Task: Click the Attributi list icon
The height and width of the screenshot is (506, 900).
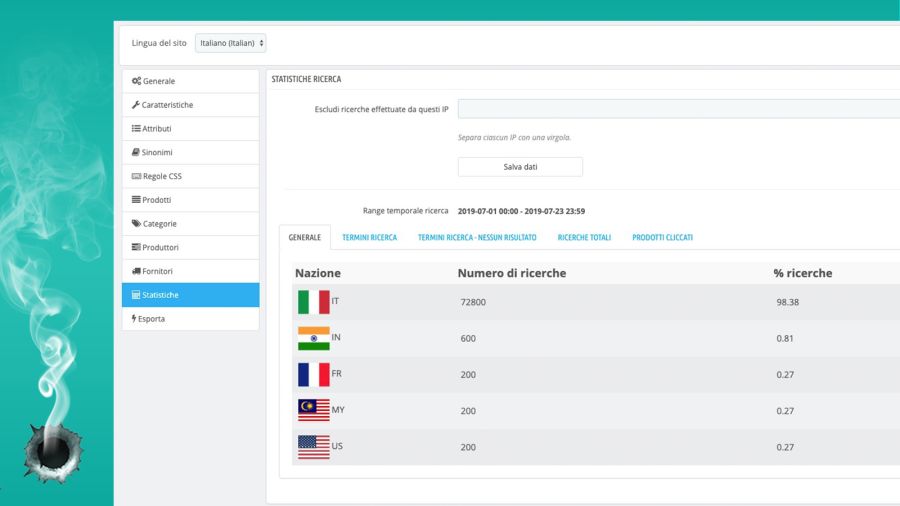Action: 136,129
